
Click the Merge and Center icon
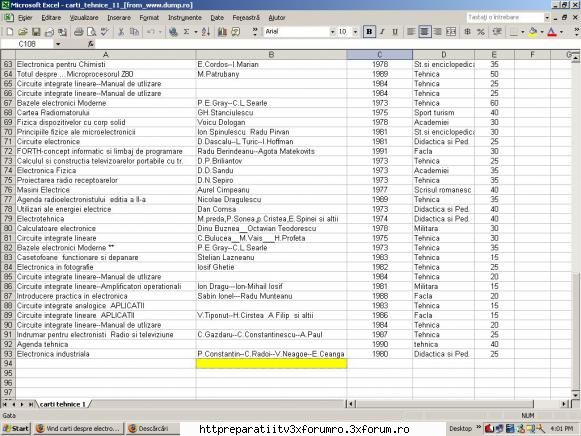point(451,32)
